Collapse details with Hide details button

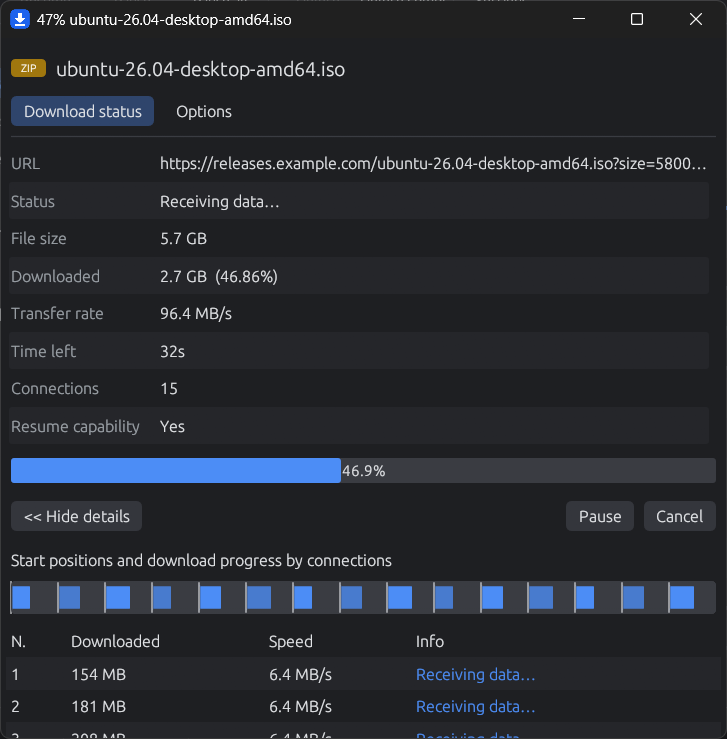click(76, 516)
